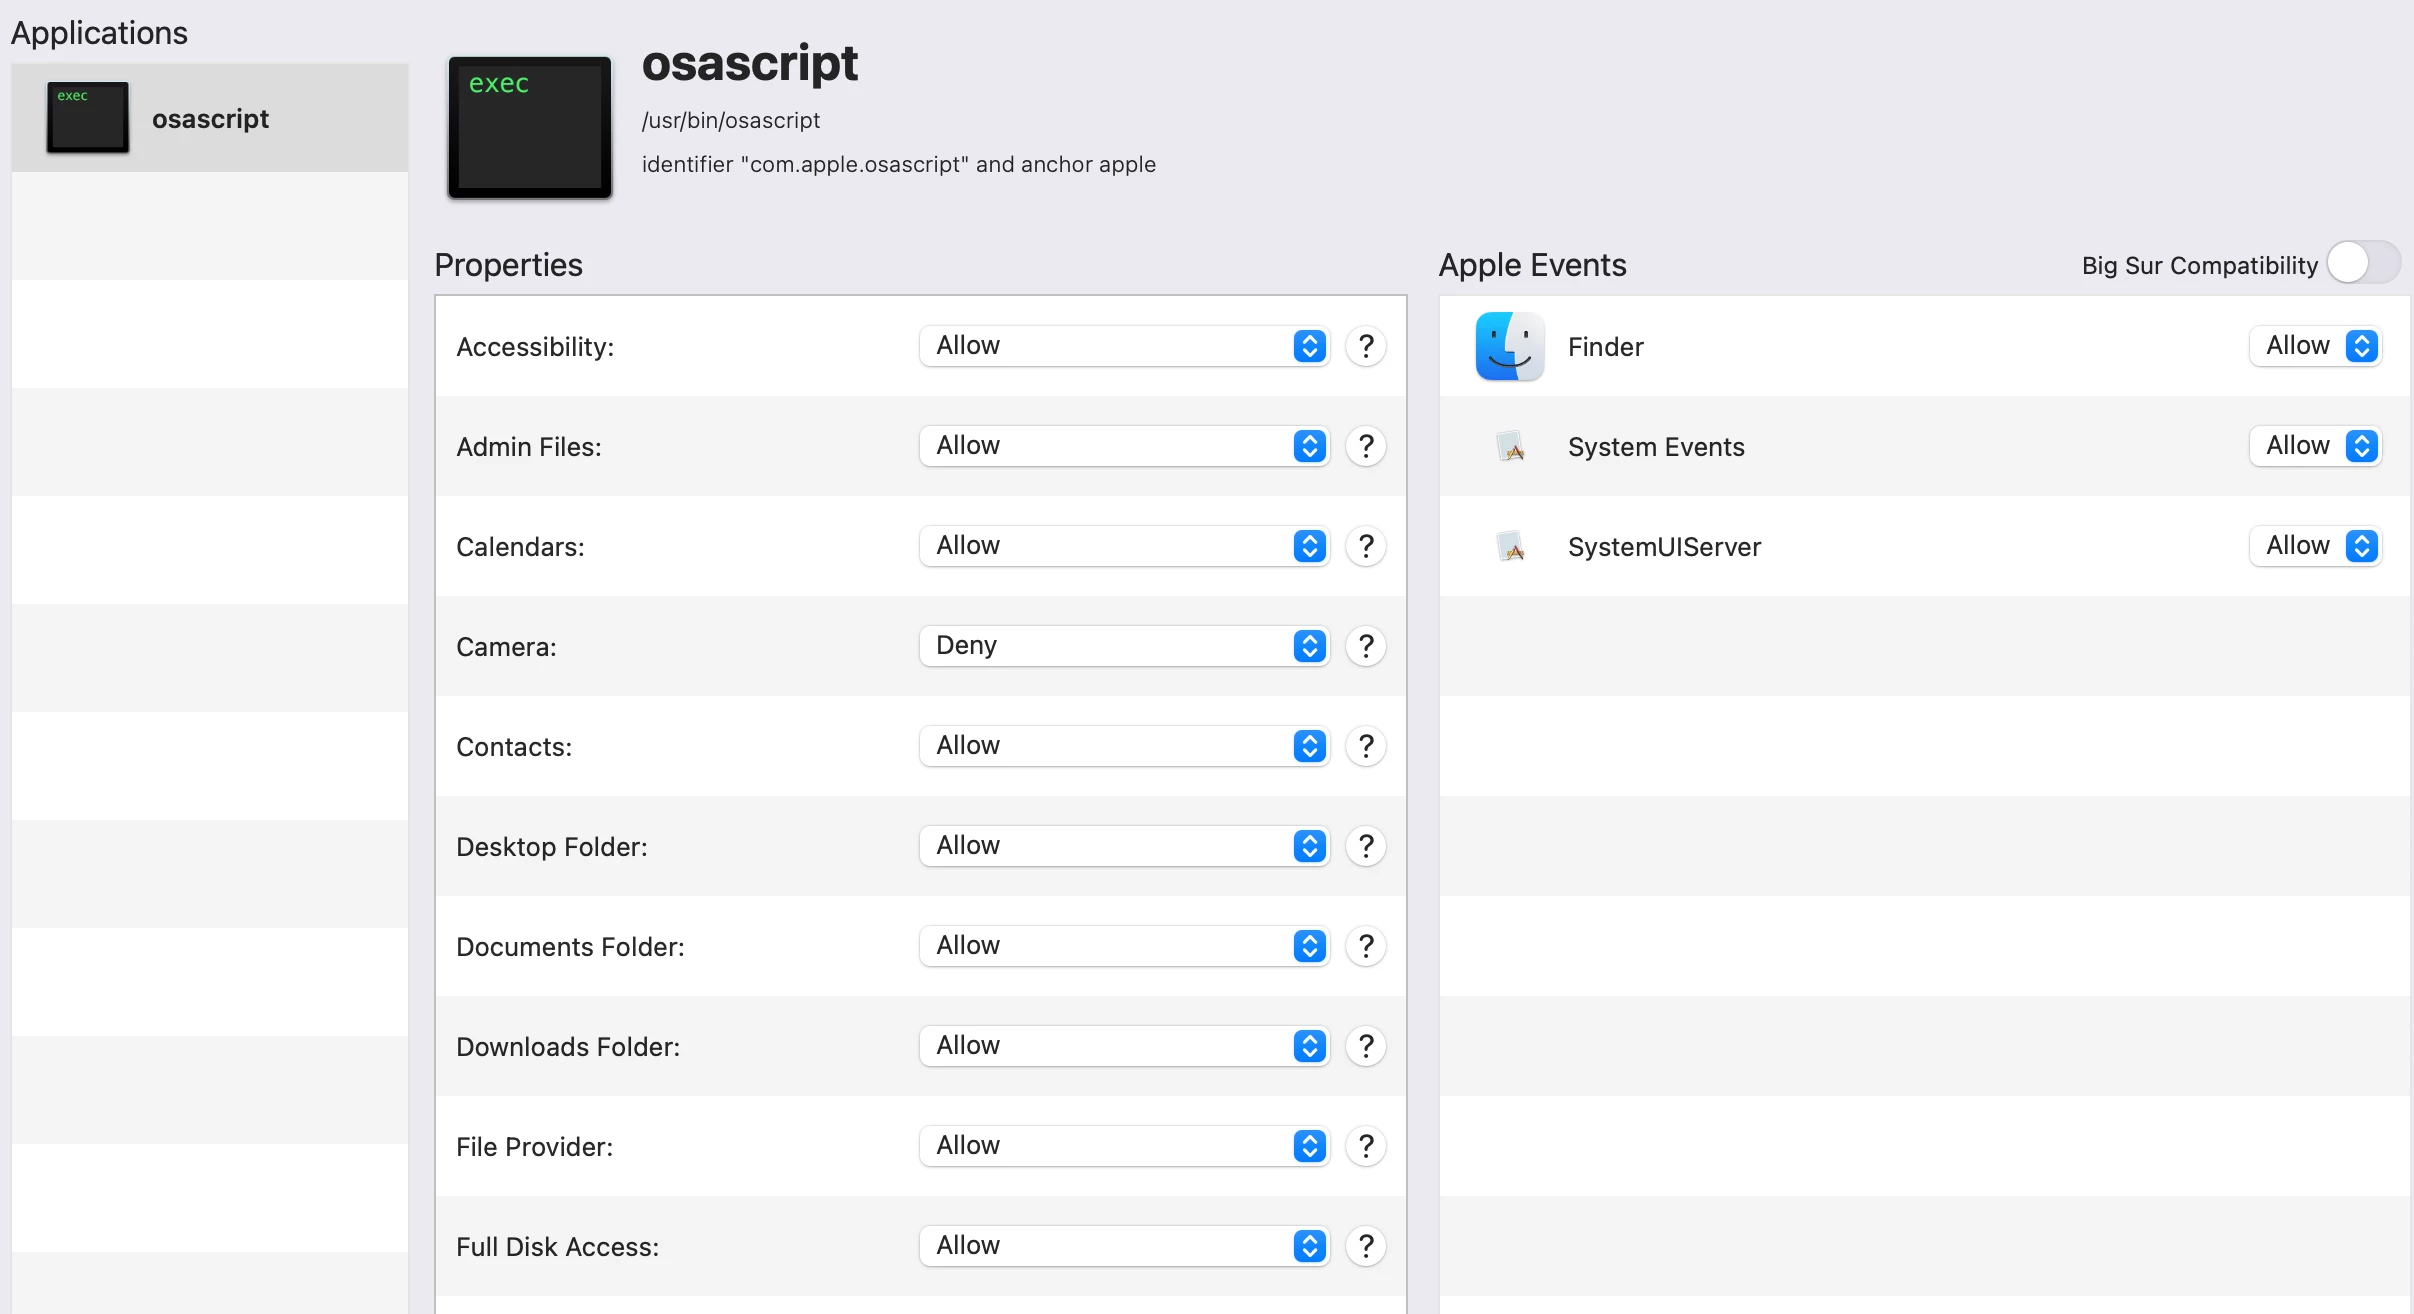Image resolution: width=2414 pixels, height=1314 pixels.
Task: Click the Properties section heading
Action: [x=508, y=265]
